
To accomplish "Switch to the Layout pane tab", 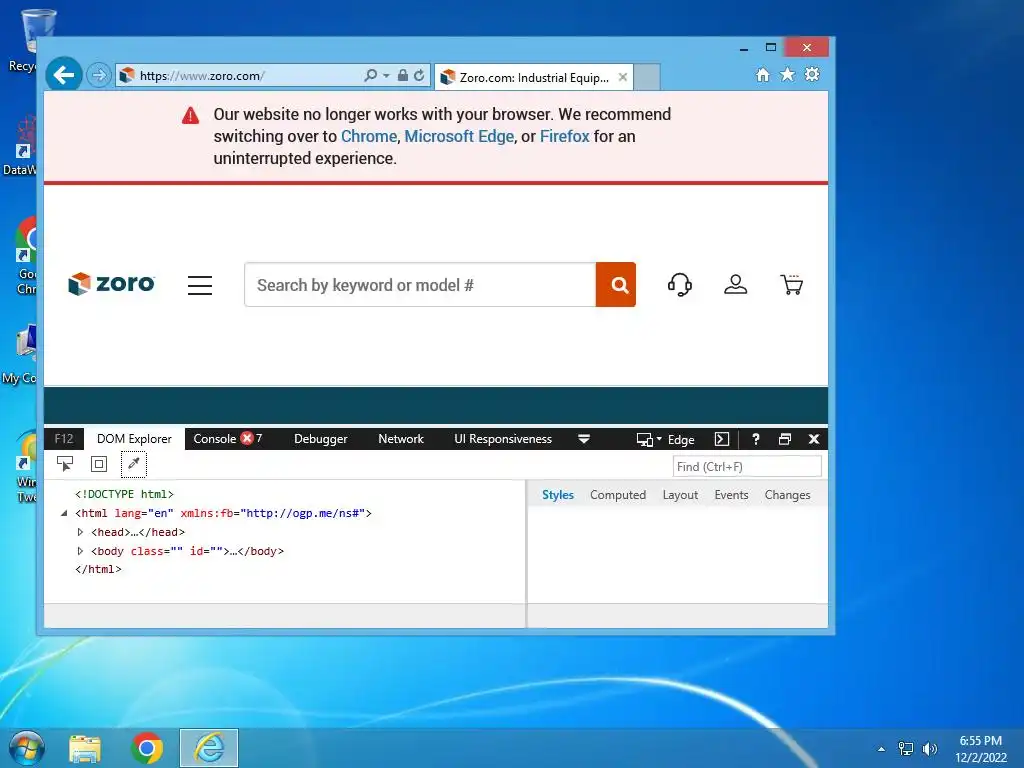I will pyautogui.click(x=680, y=495).
